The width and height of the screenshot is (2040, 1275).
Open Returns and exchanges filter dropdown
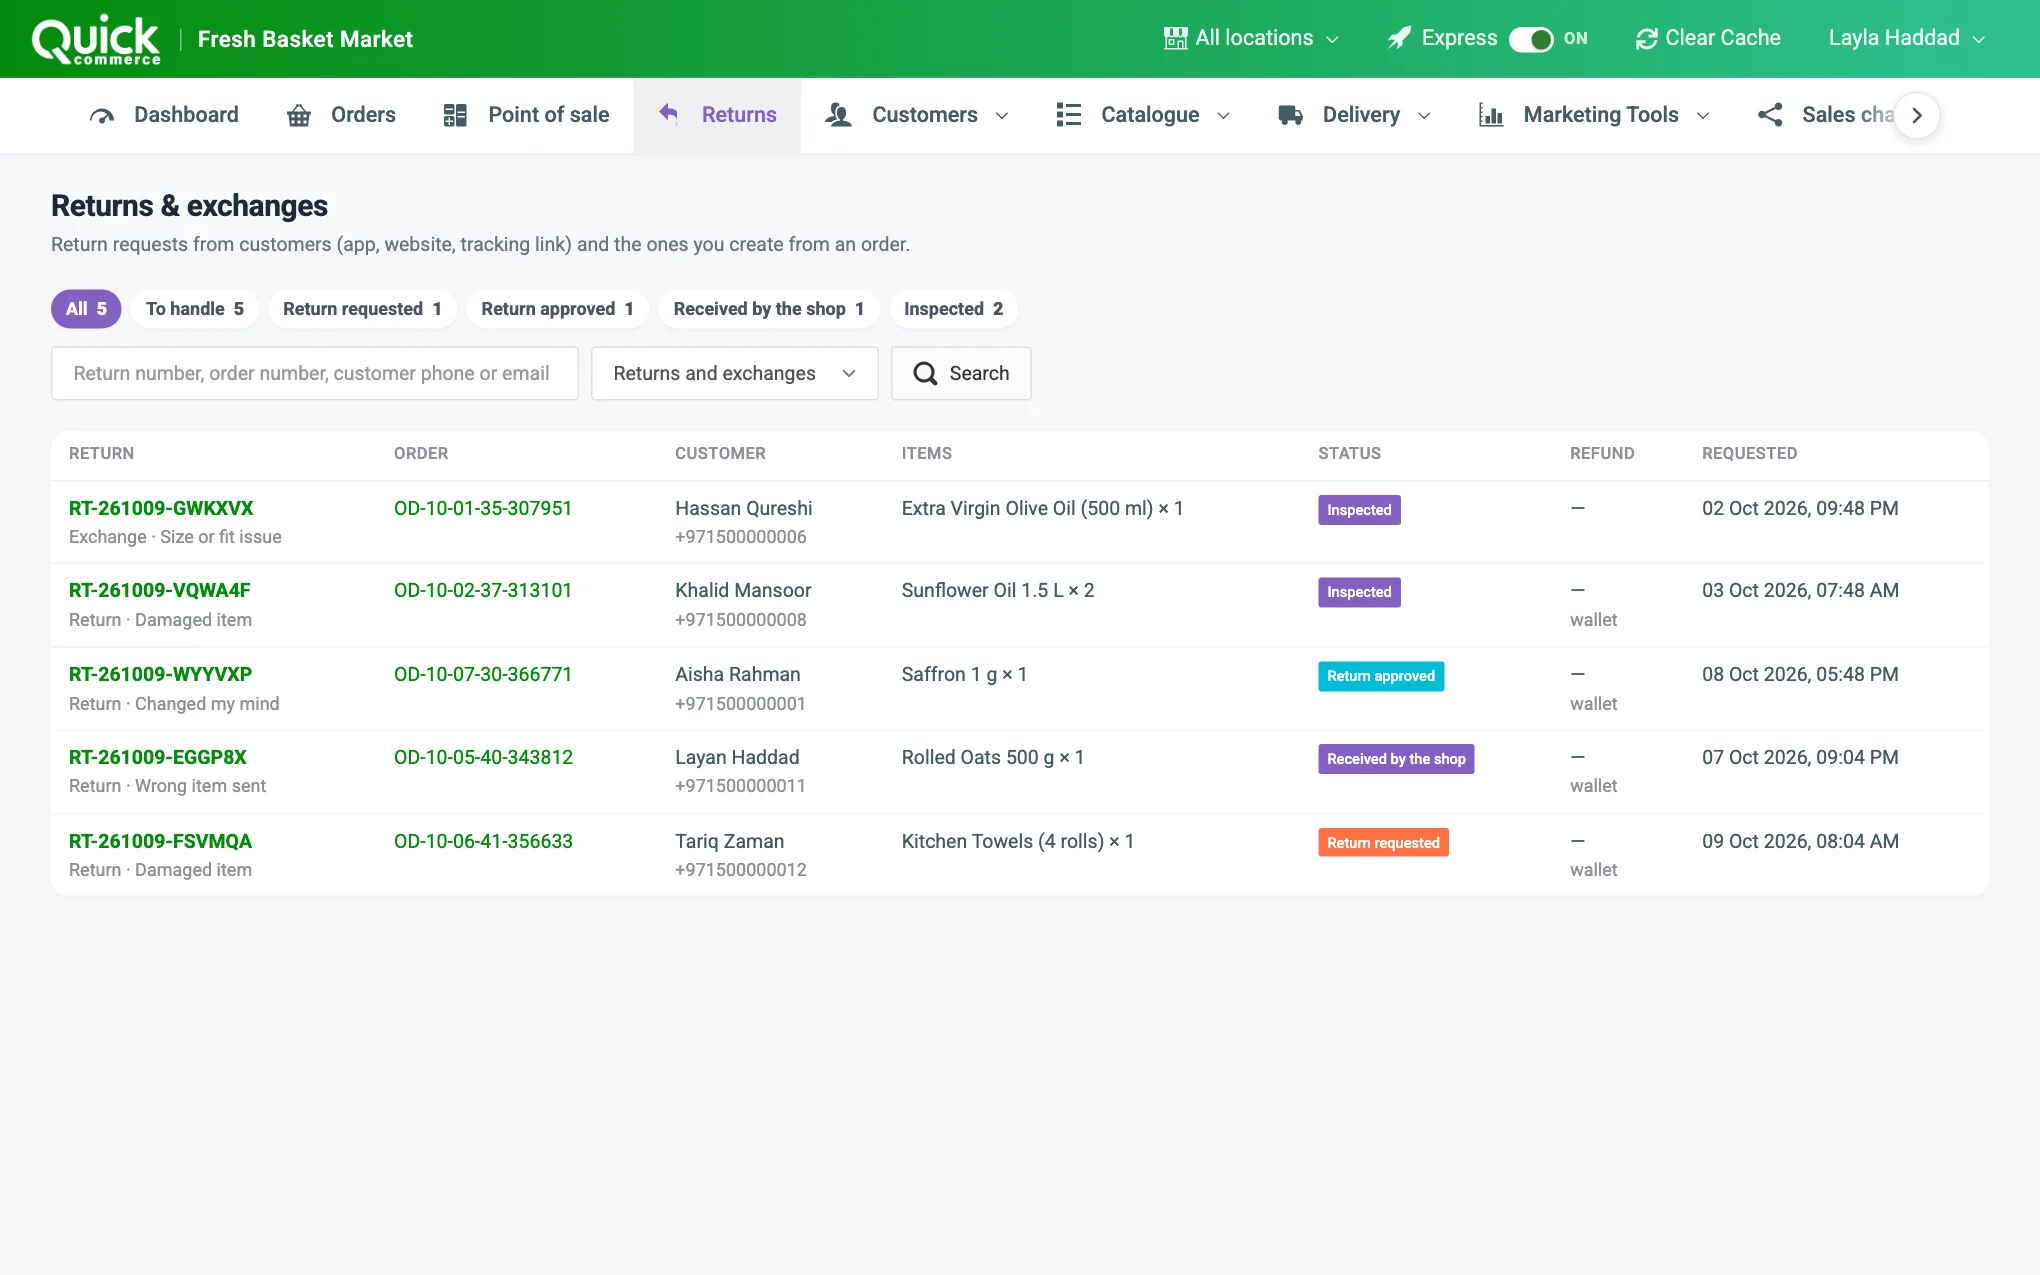[735, 374]
